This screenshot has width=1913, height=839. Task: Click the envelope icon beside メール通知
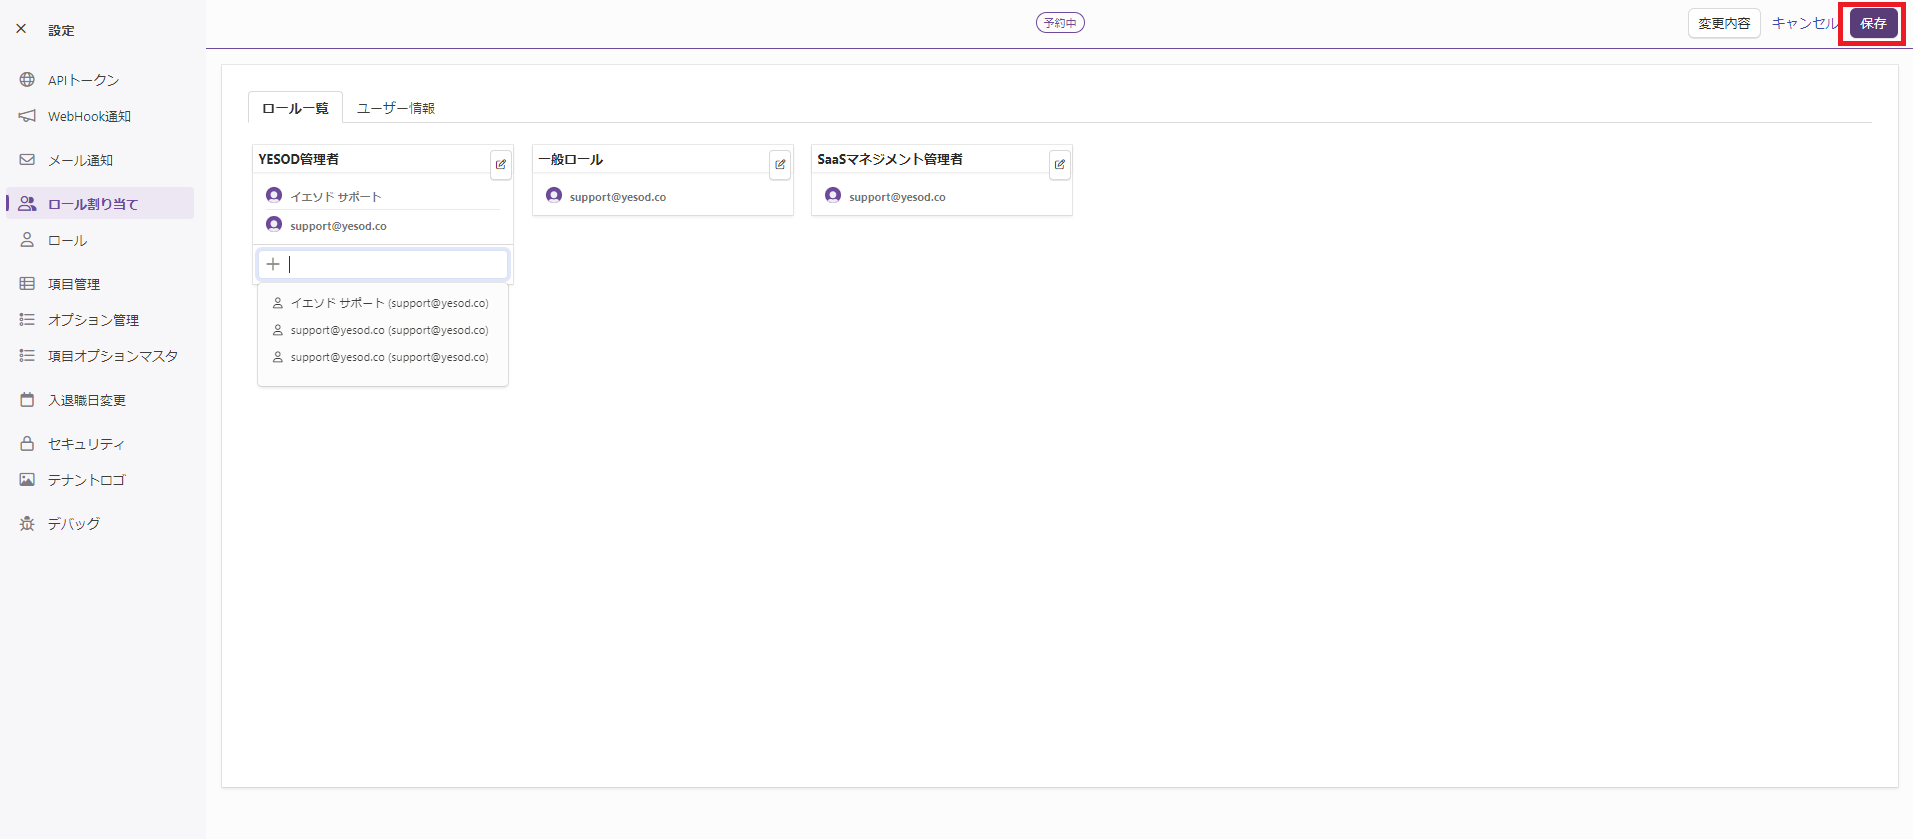click(27, 160)
